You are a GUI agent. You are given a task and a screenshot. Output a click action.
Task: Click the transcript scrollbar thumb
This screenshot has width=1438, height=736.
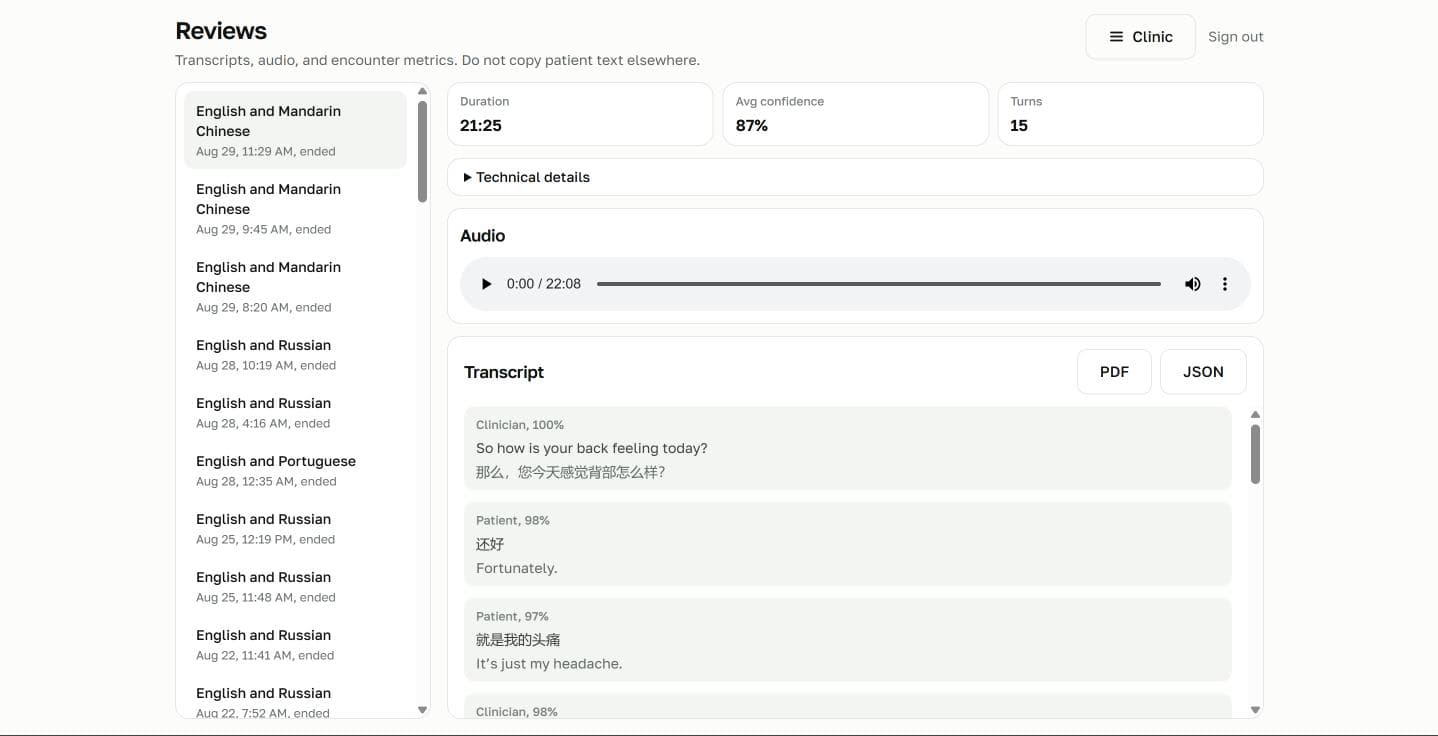tap(1255, 454)
